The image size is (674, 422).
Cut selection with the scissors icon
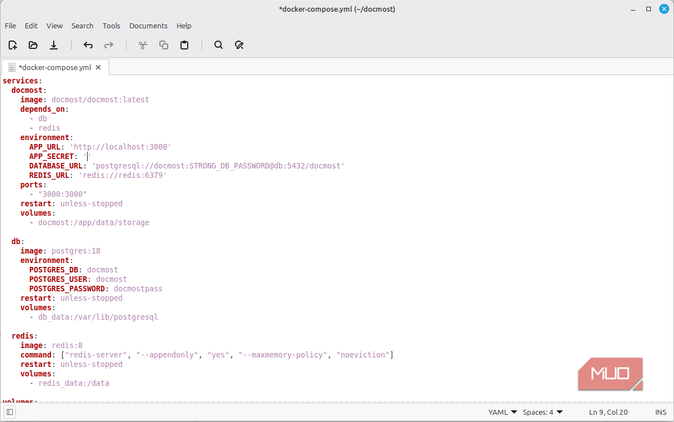[x=143, y=45]
